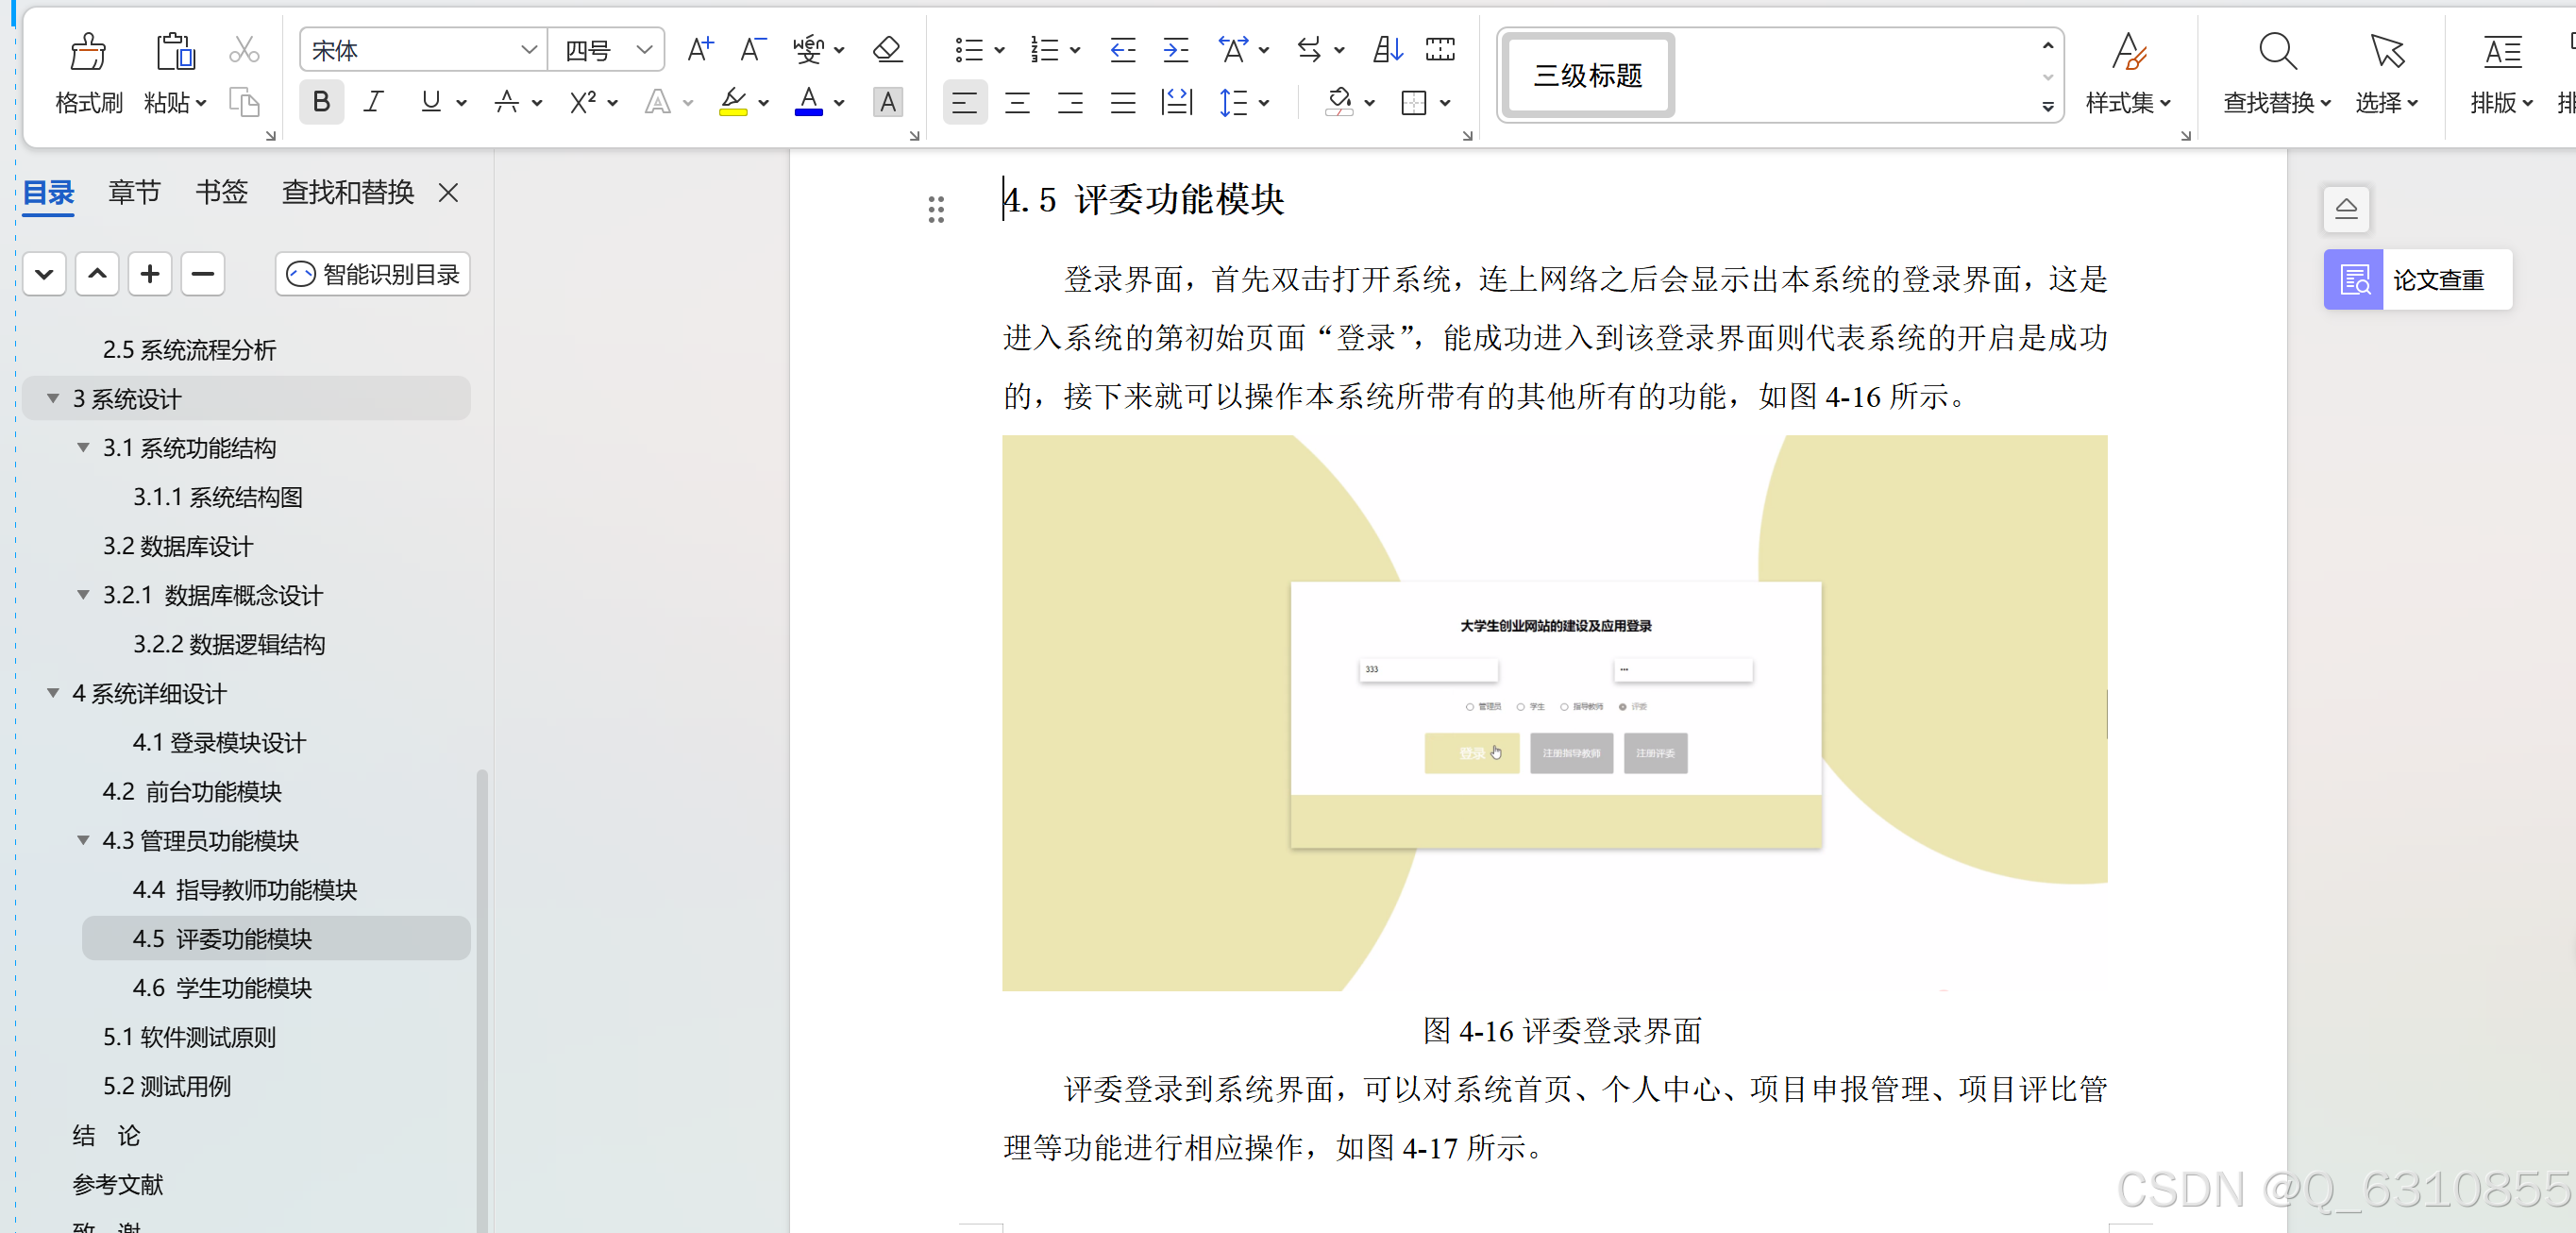Click the paragraph drag handle dots
Screen dimensions: 2576x1233
(x=936, y=209)
